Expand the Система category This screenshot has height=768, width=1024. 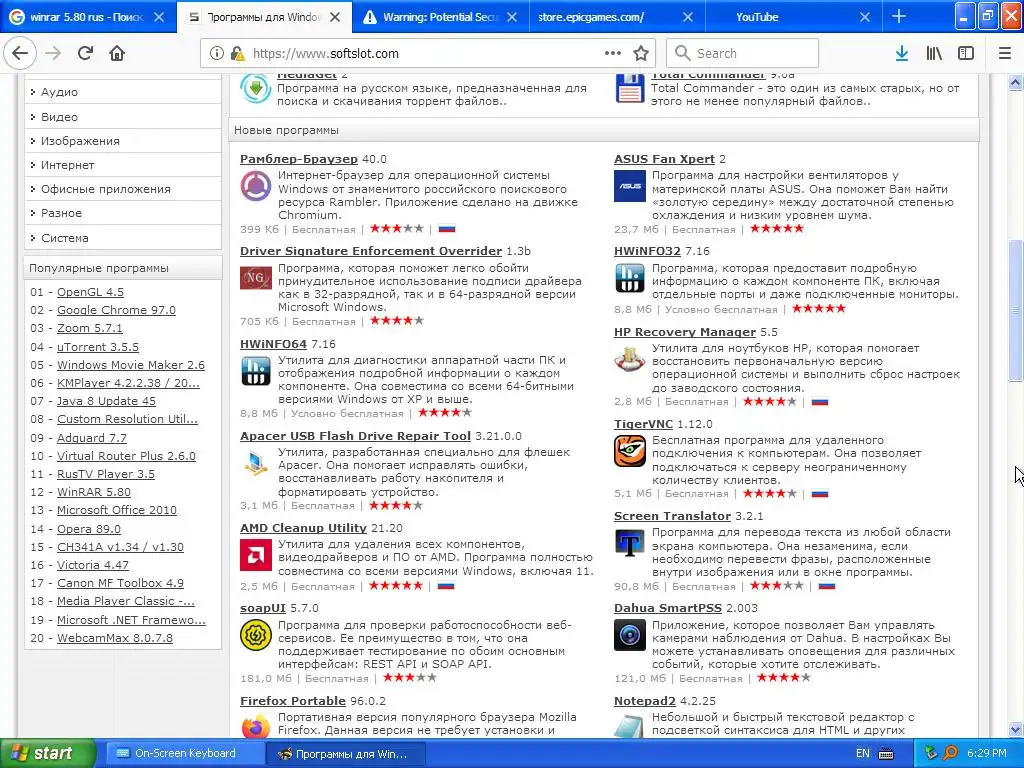[x=123, y=238]
